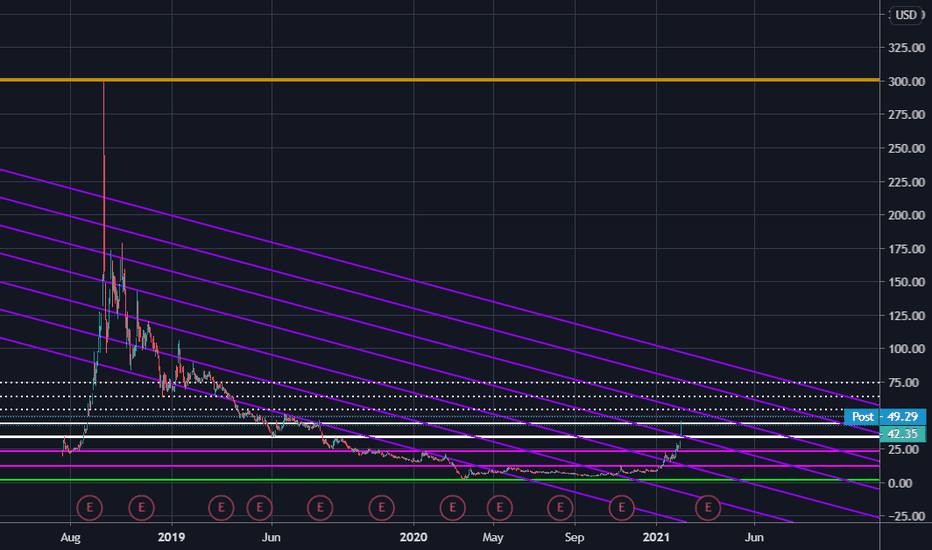932x550 pixels.
Task: Click the 2020 time axis label
Action: [x=413, y=538]
